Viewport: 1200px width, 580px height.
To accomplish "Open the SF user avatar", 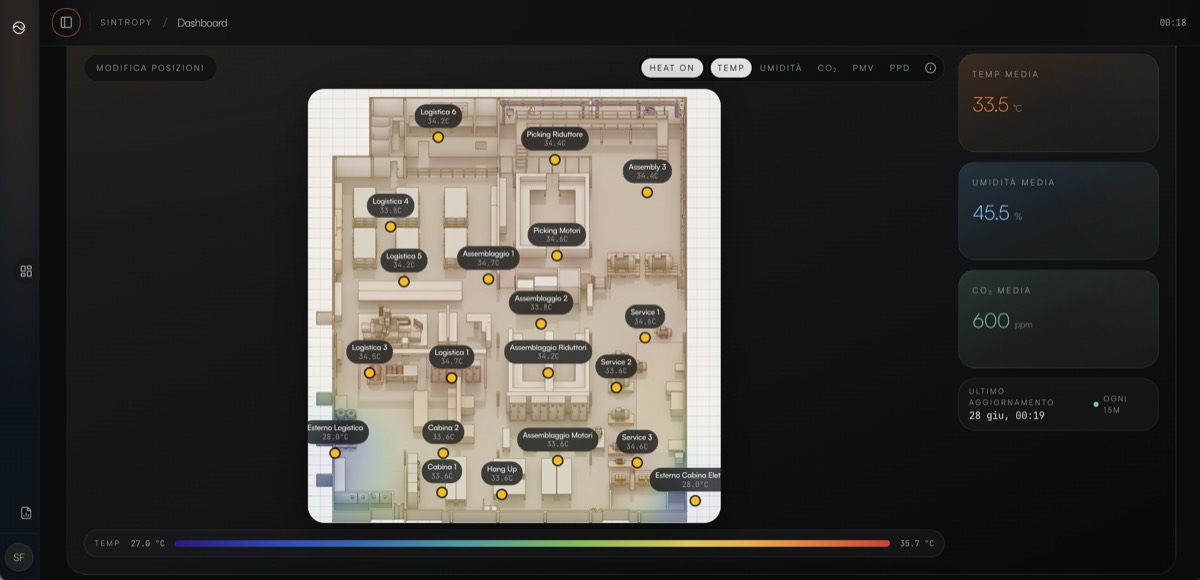I will click(x=19, y=557).
